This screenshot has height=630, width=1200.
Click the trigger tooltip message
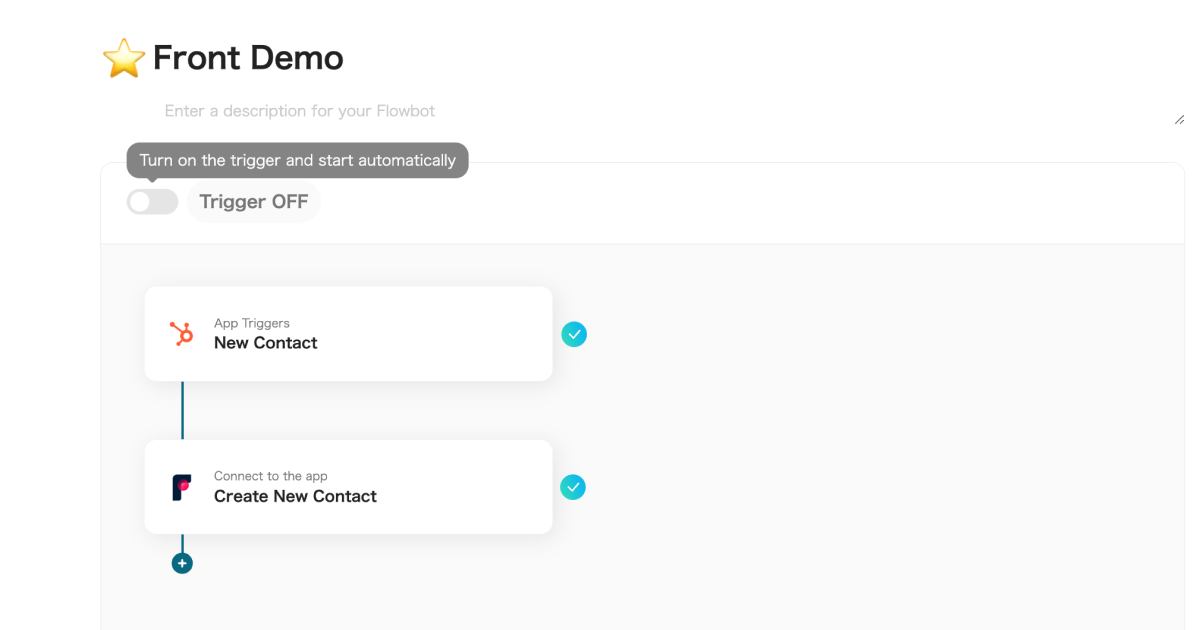tap(297, 160)
